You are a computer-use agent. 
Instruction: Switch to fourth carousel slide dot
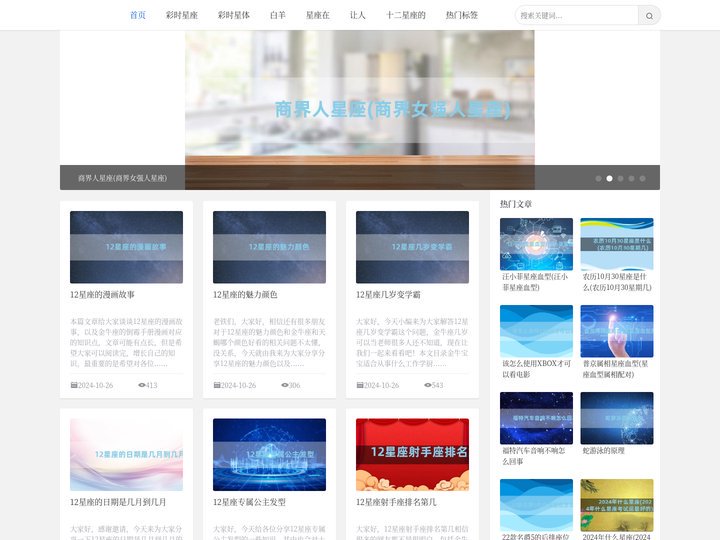pos(631,179)
